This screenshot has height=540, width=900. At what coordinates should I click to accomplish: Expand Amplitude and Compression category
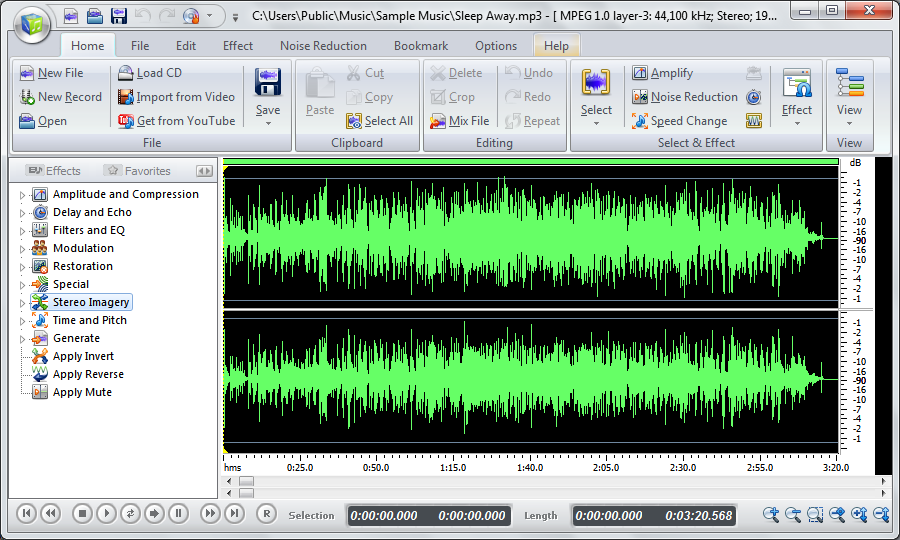(22, 195)
